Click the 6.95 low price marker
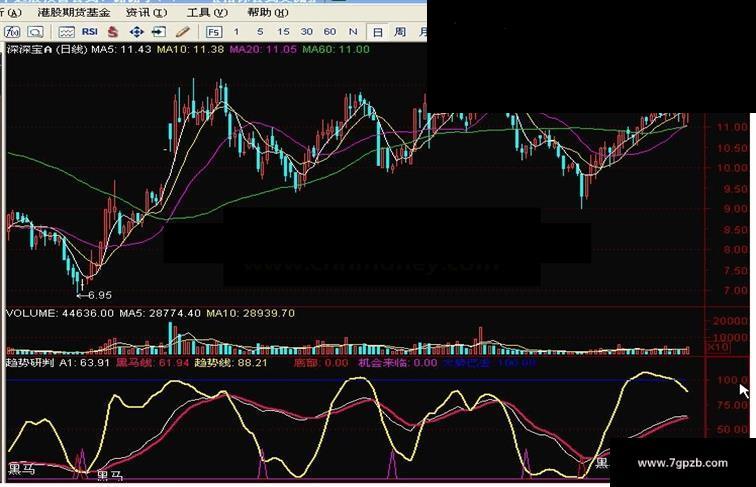Screen dimensions: 756x487 coord(94,295)
